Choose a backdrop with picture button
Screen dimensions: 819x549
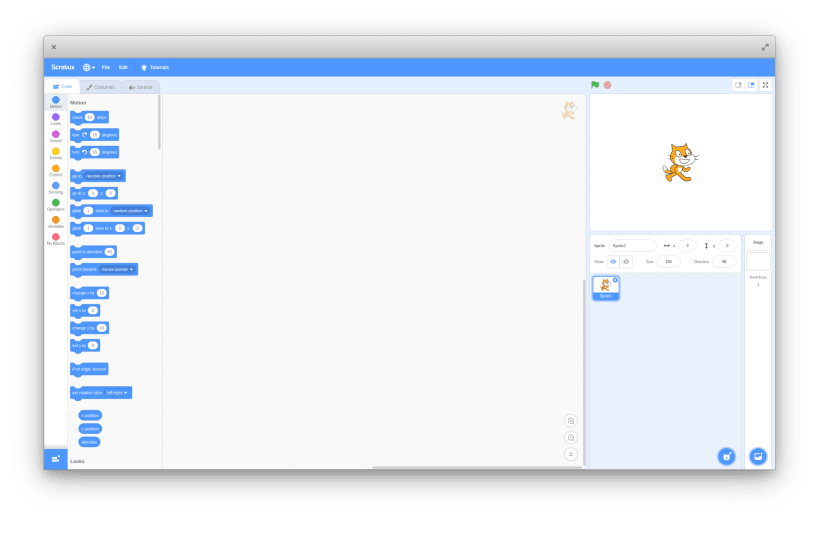pos(758,457)
